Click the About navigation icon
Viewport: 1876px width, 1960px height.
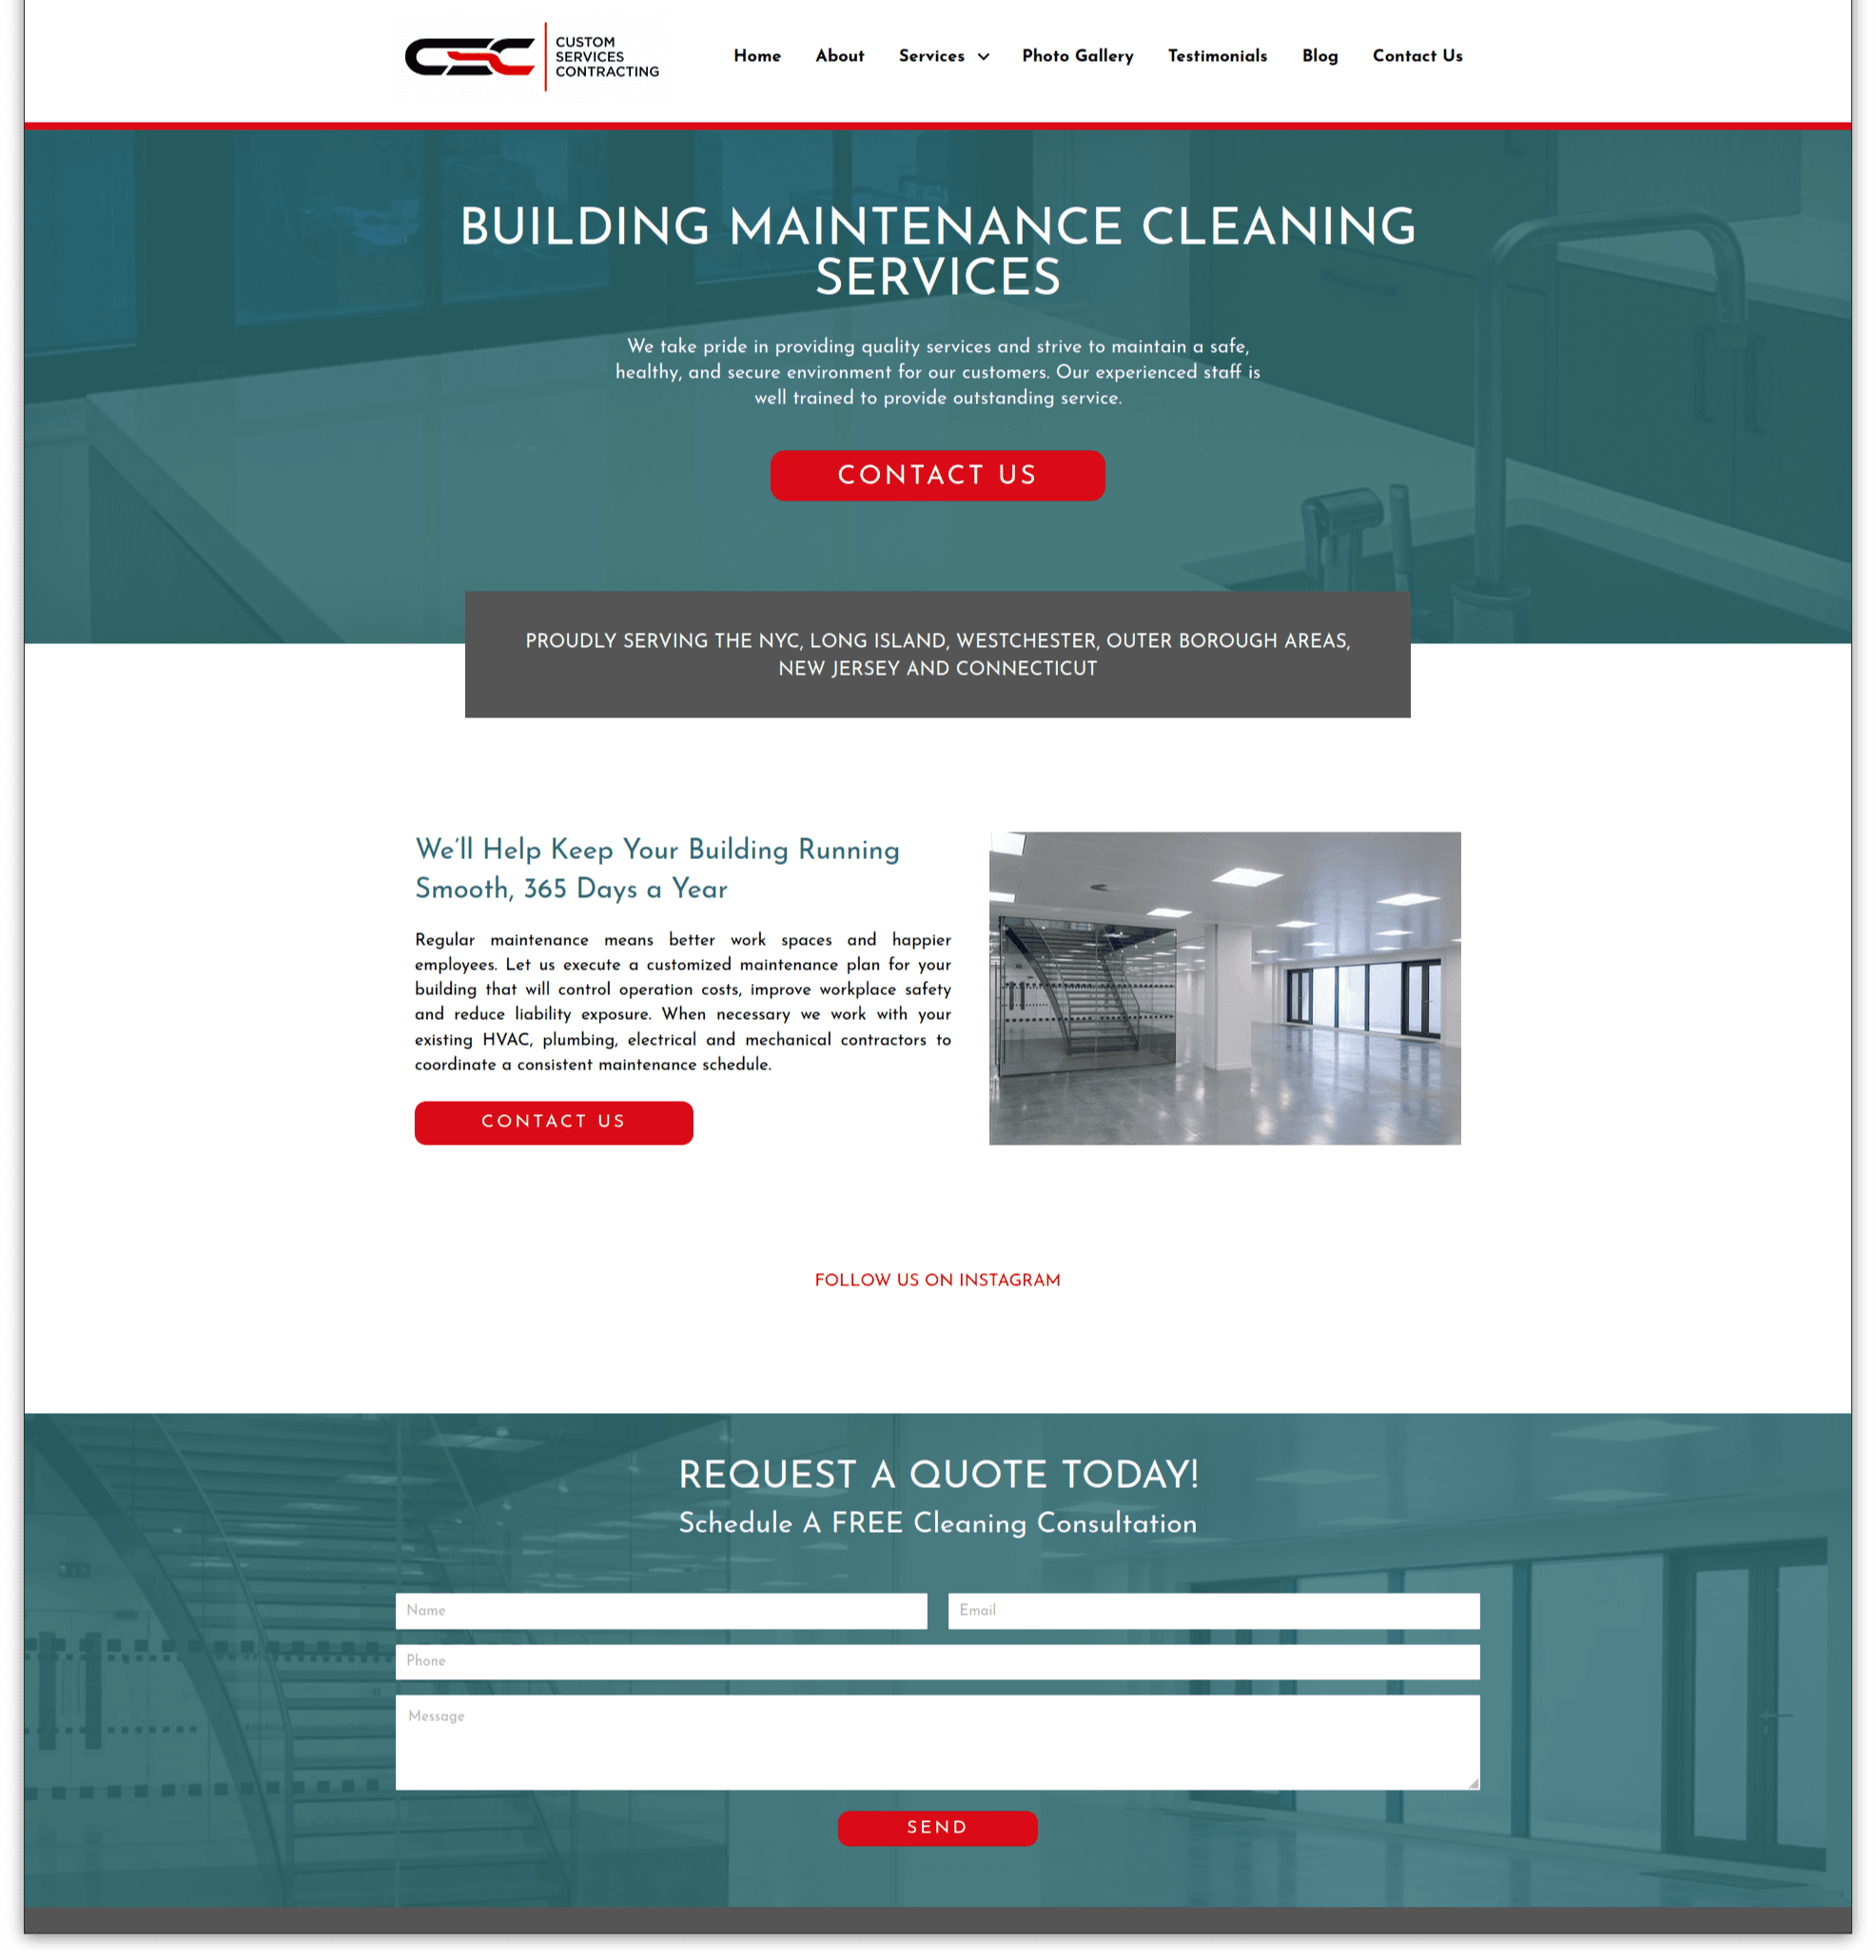(838, 54)
